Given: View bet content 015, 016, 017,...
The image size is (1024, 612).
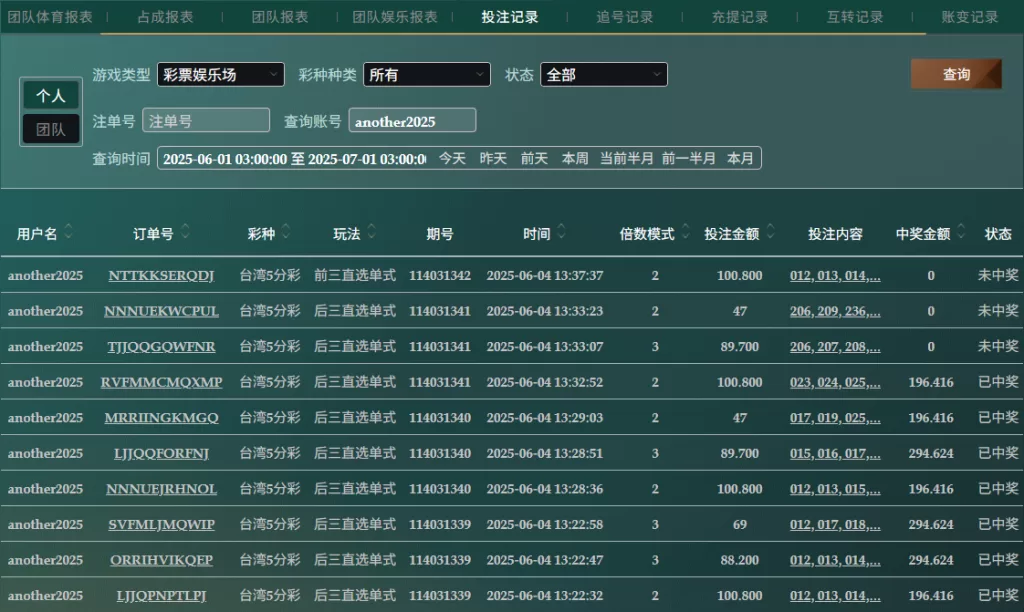Looking at the screenshot, I should (835, 453).
